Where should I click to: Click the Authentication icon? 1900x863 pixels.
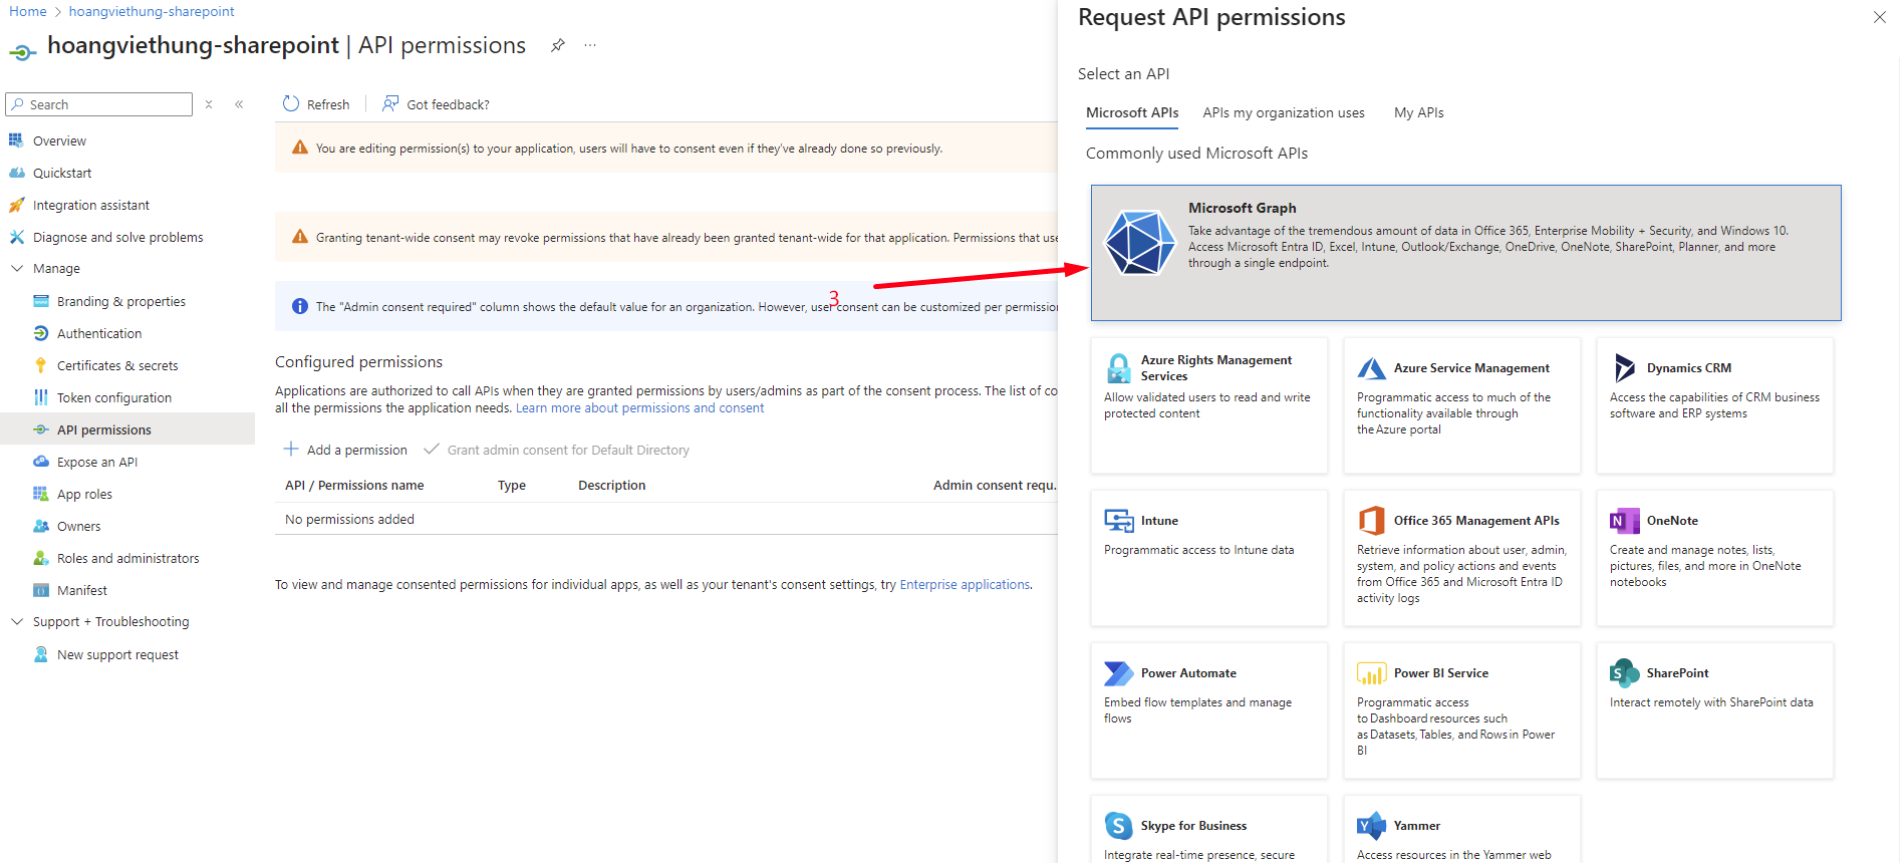[x=41, y=333]
